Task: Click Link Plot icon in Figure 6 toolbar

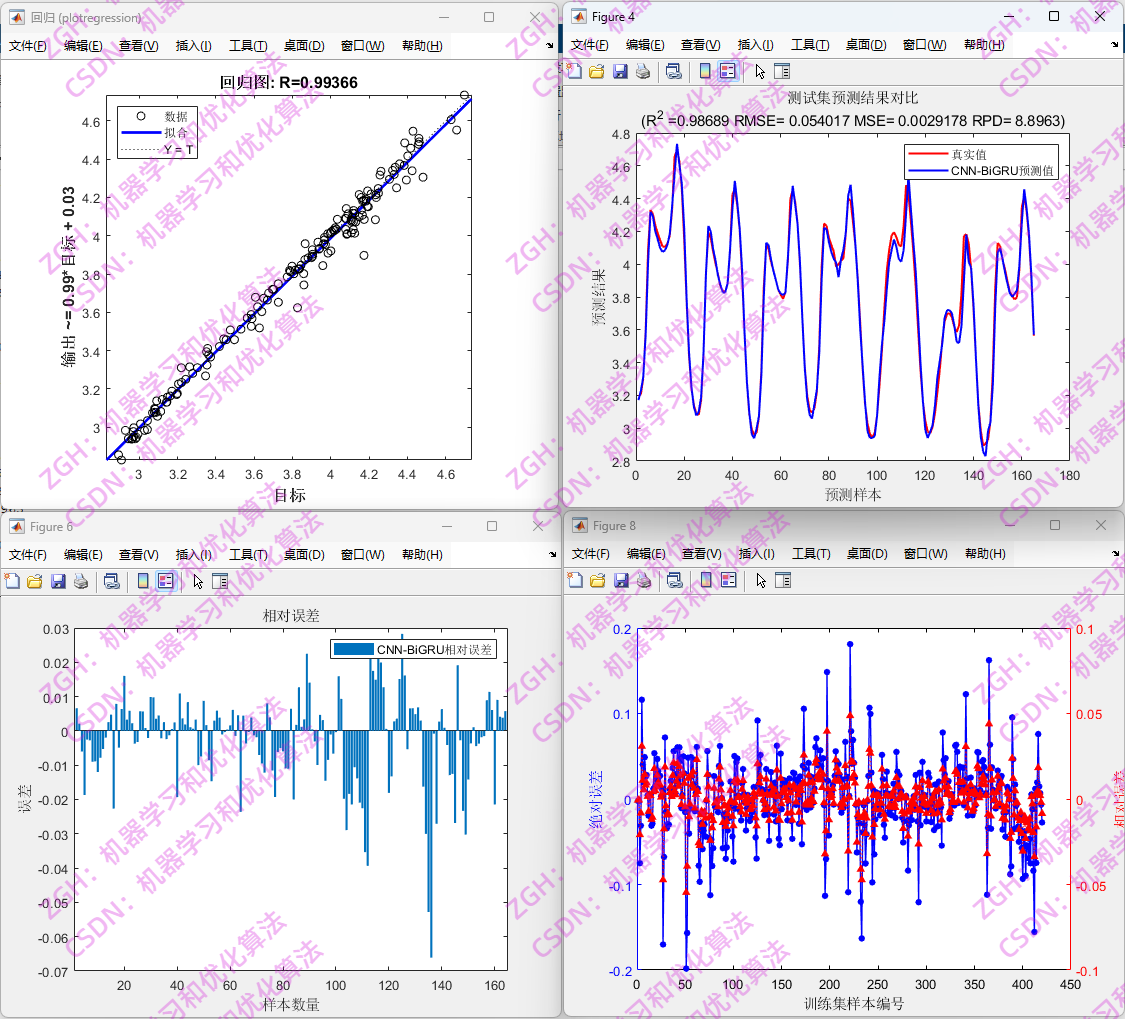Action: click(x=111, y=581)
